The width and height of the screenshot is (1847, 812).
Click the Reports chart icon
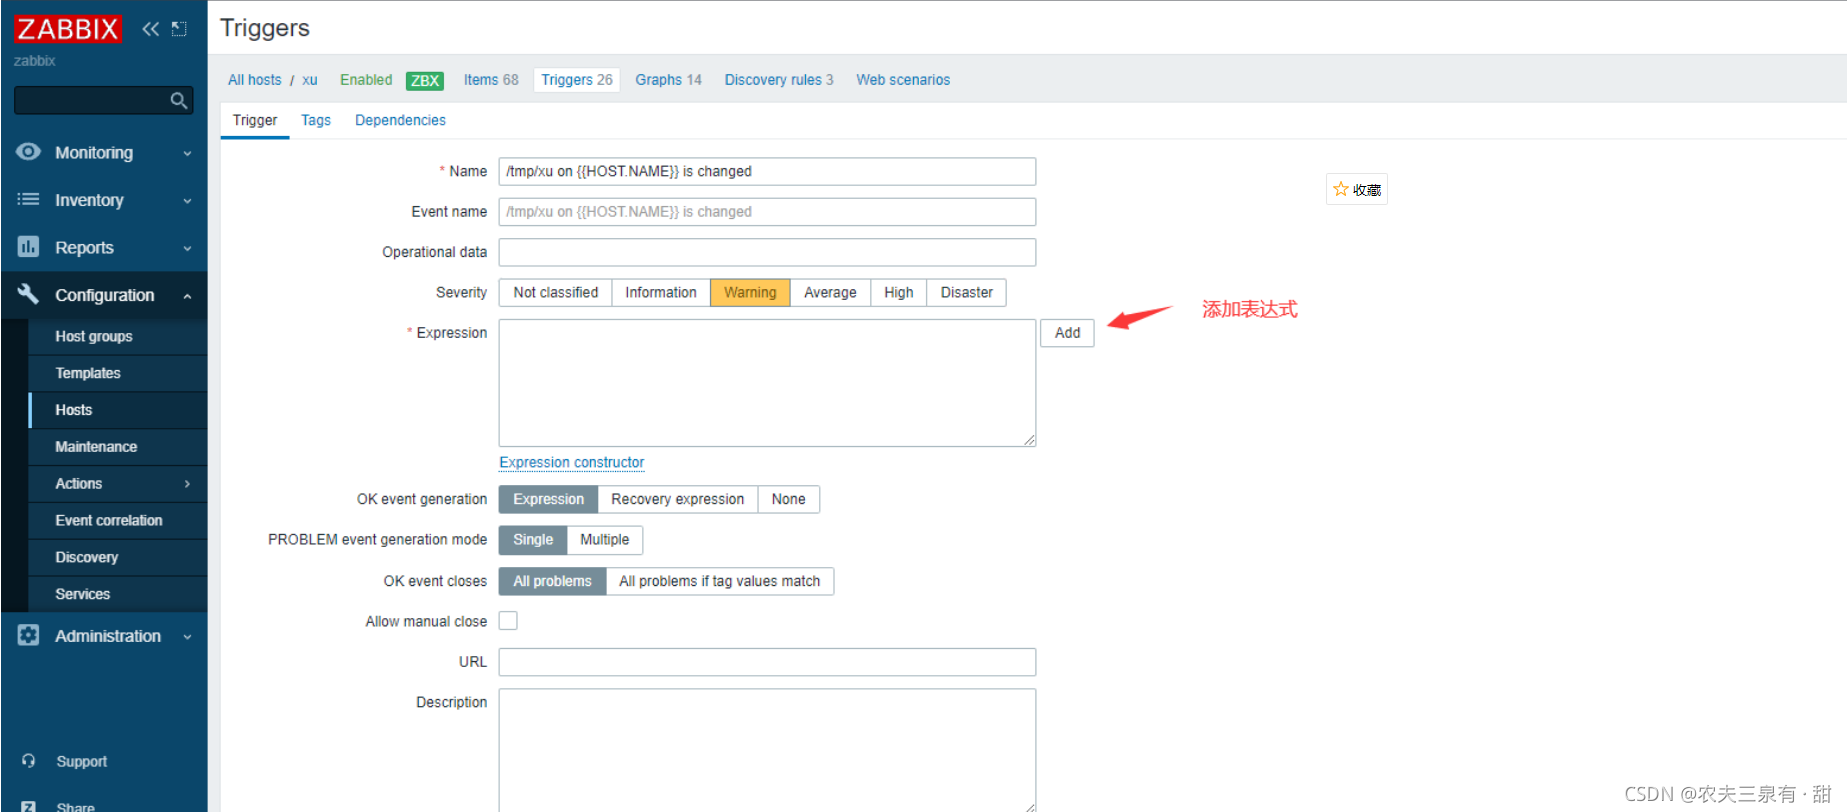coord(28,246)
